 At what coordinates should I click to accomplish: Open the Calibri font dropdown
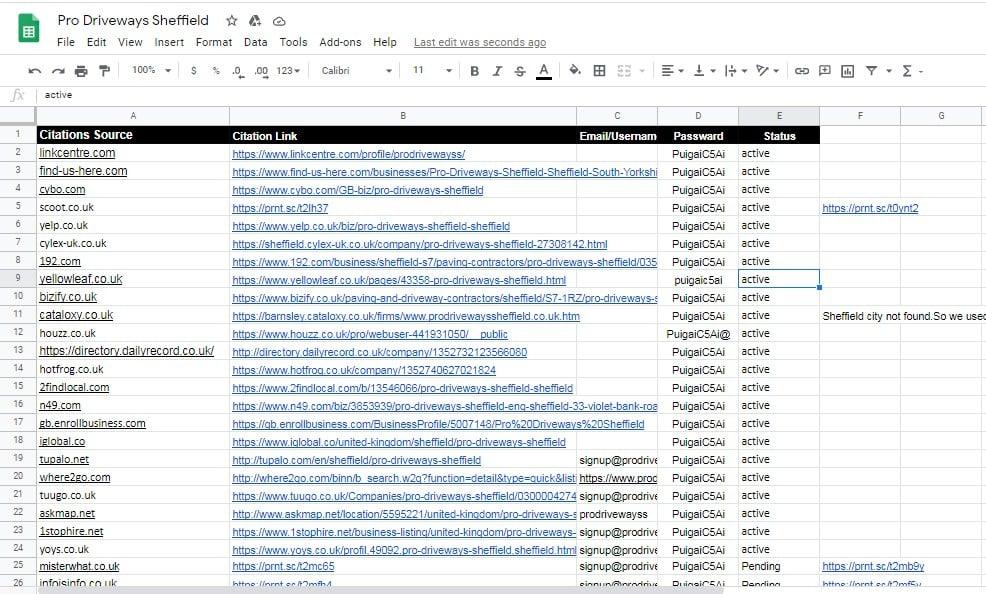(x=357, y=71)
